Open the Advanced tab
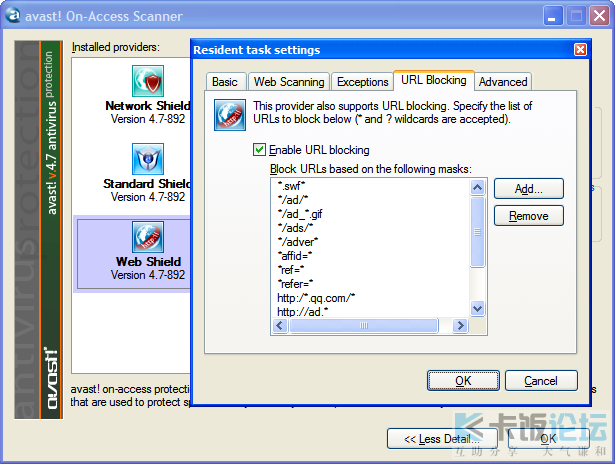This screenshot has width=615, height=464. (502, 82)
